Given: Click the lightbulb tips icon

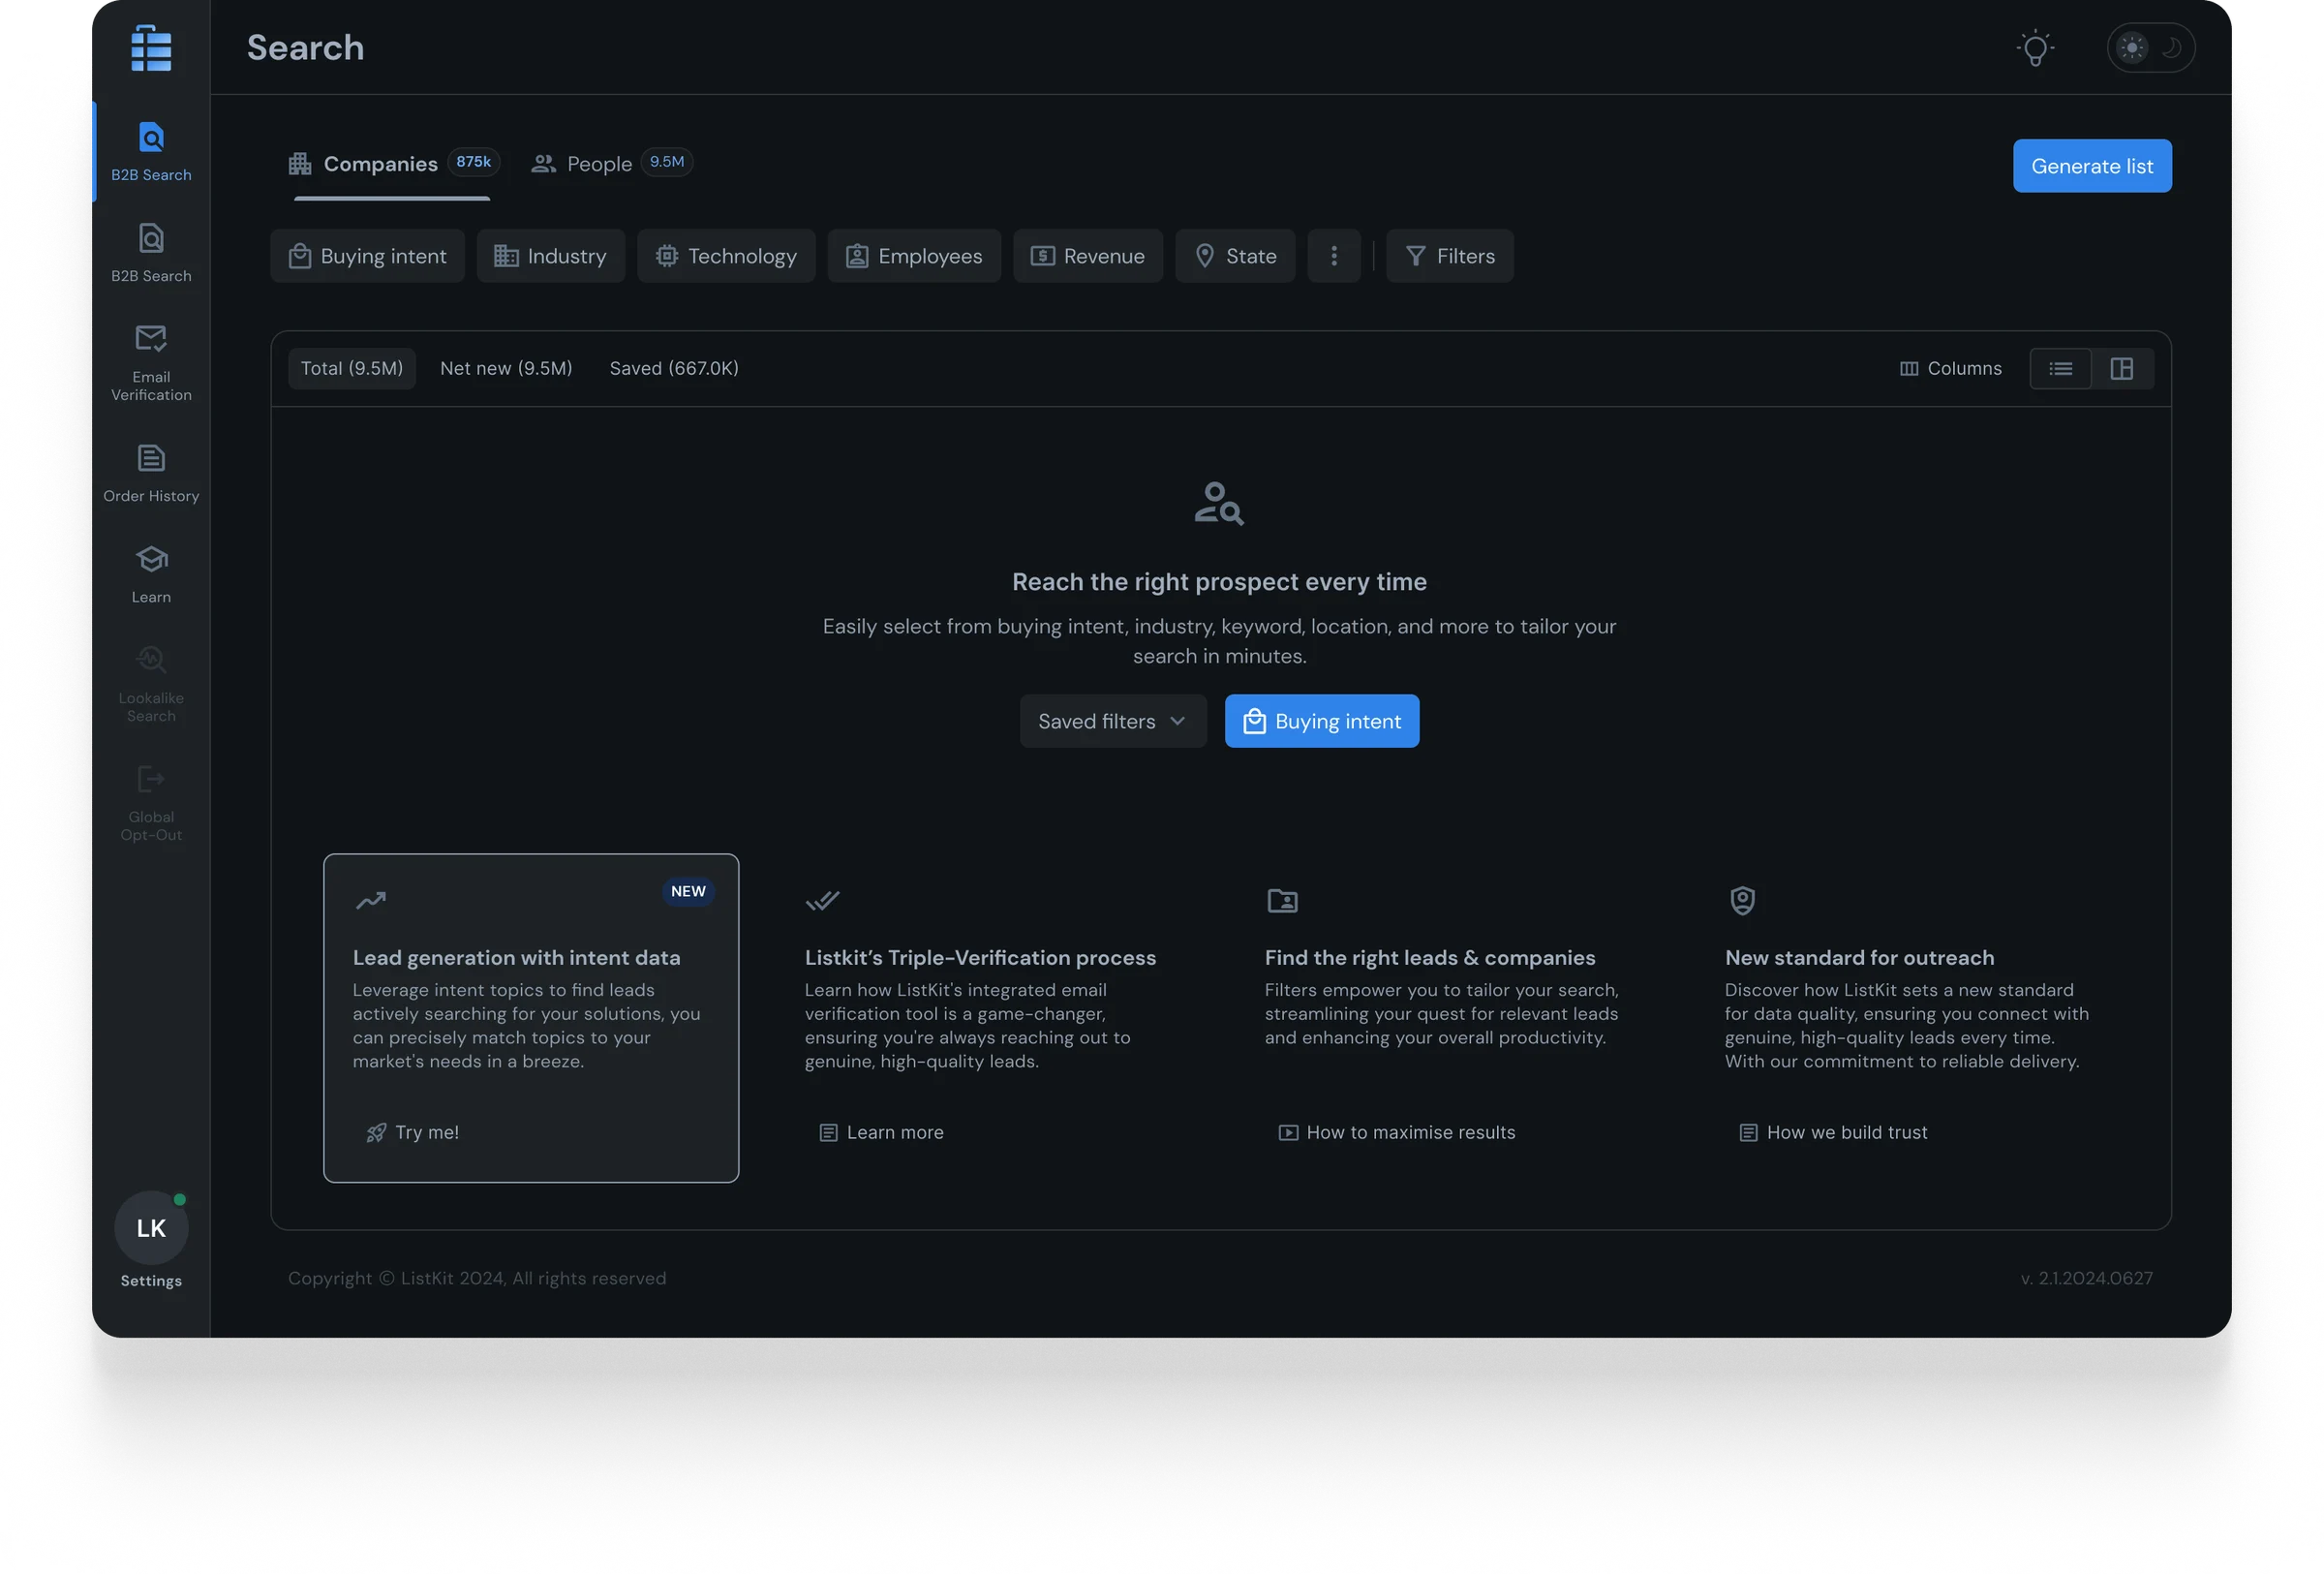Looking at the screenshot, I should coord(2034,47).
